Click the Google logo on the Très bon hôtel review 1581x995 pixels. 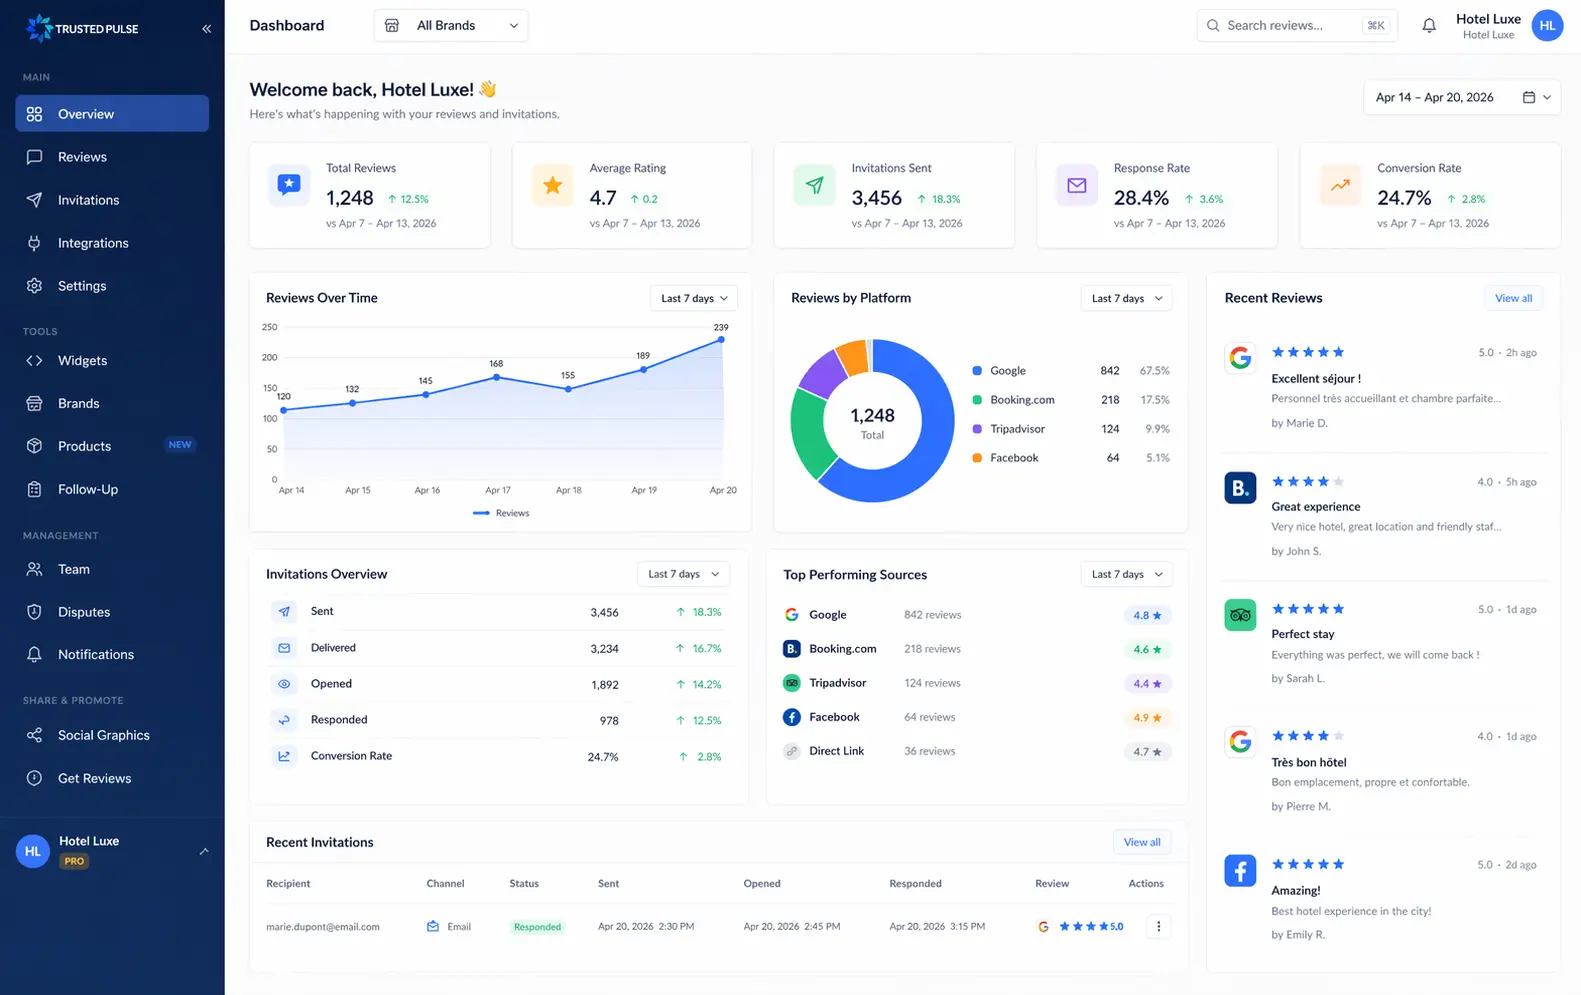tap(1240, 742)
